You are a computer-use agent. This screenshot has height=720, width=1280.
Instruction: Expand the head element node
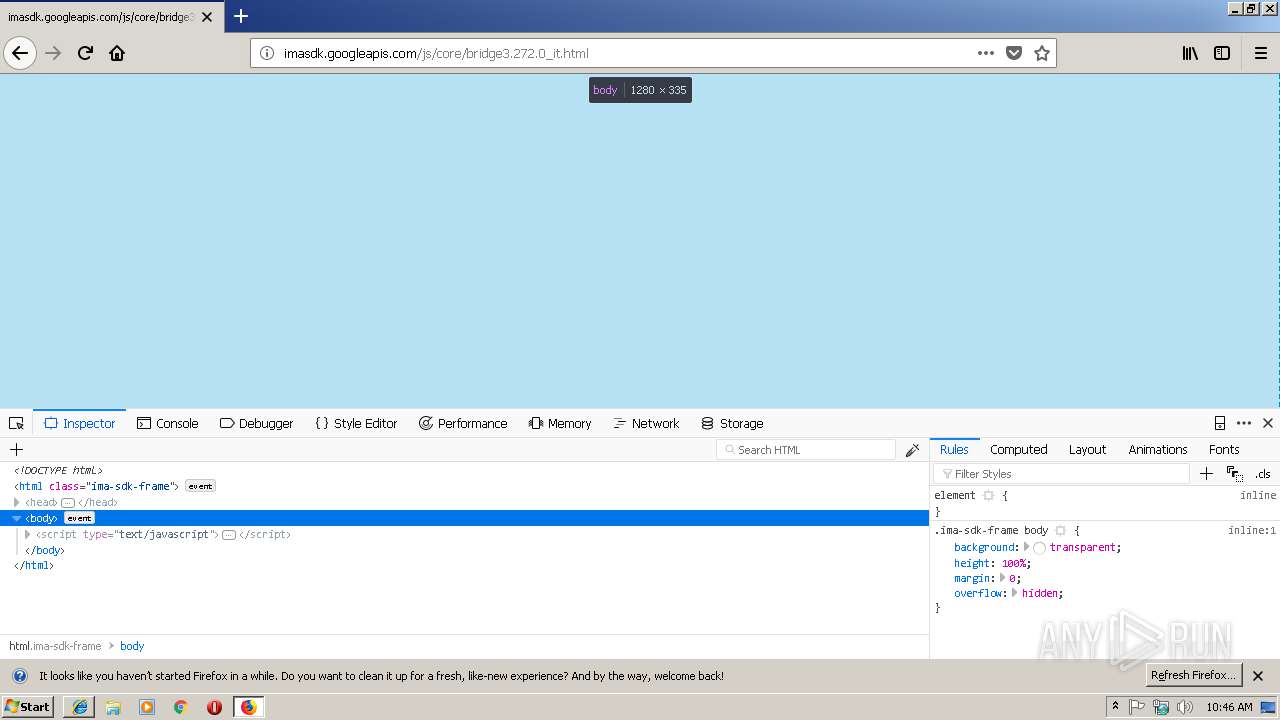[x=17, y=502]
